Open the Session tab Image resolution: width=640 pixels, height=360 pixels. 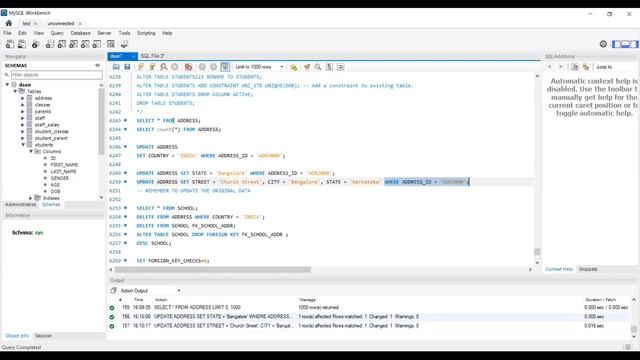point(43,336)
